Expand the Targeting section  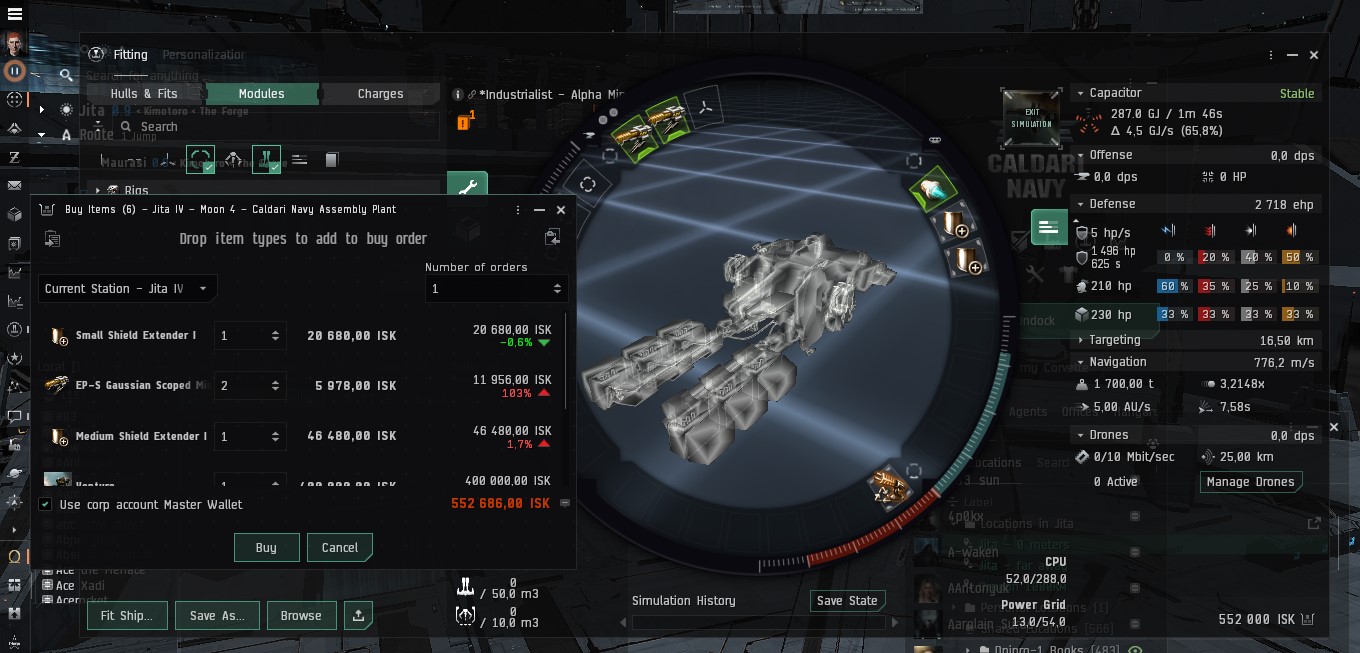click(1081, 340)
